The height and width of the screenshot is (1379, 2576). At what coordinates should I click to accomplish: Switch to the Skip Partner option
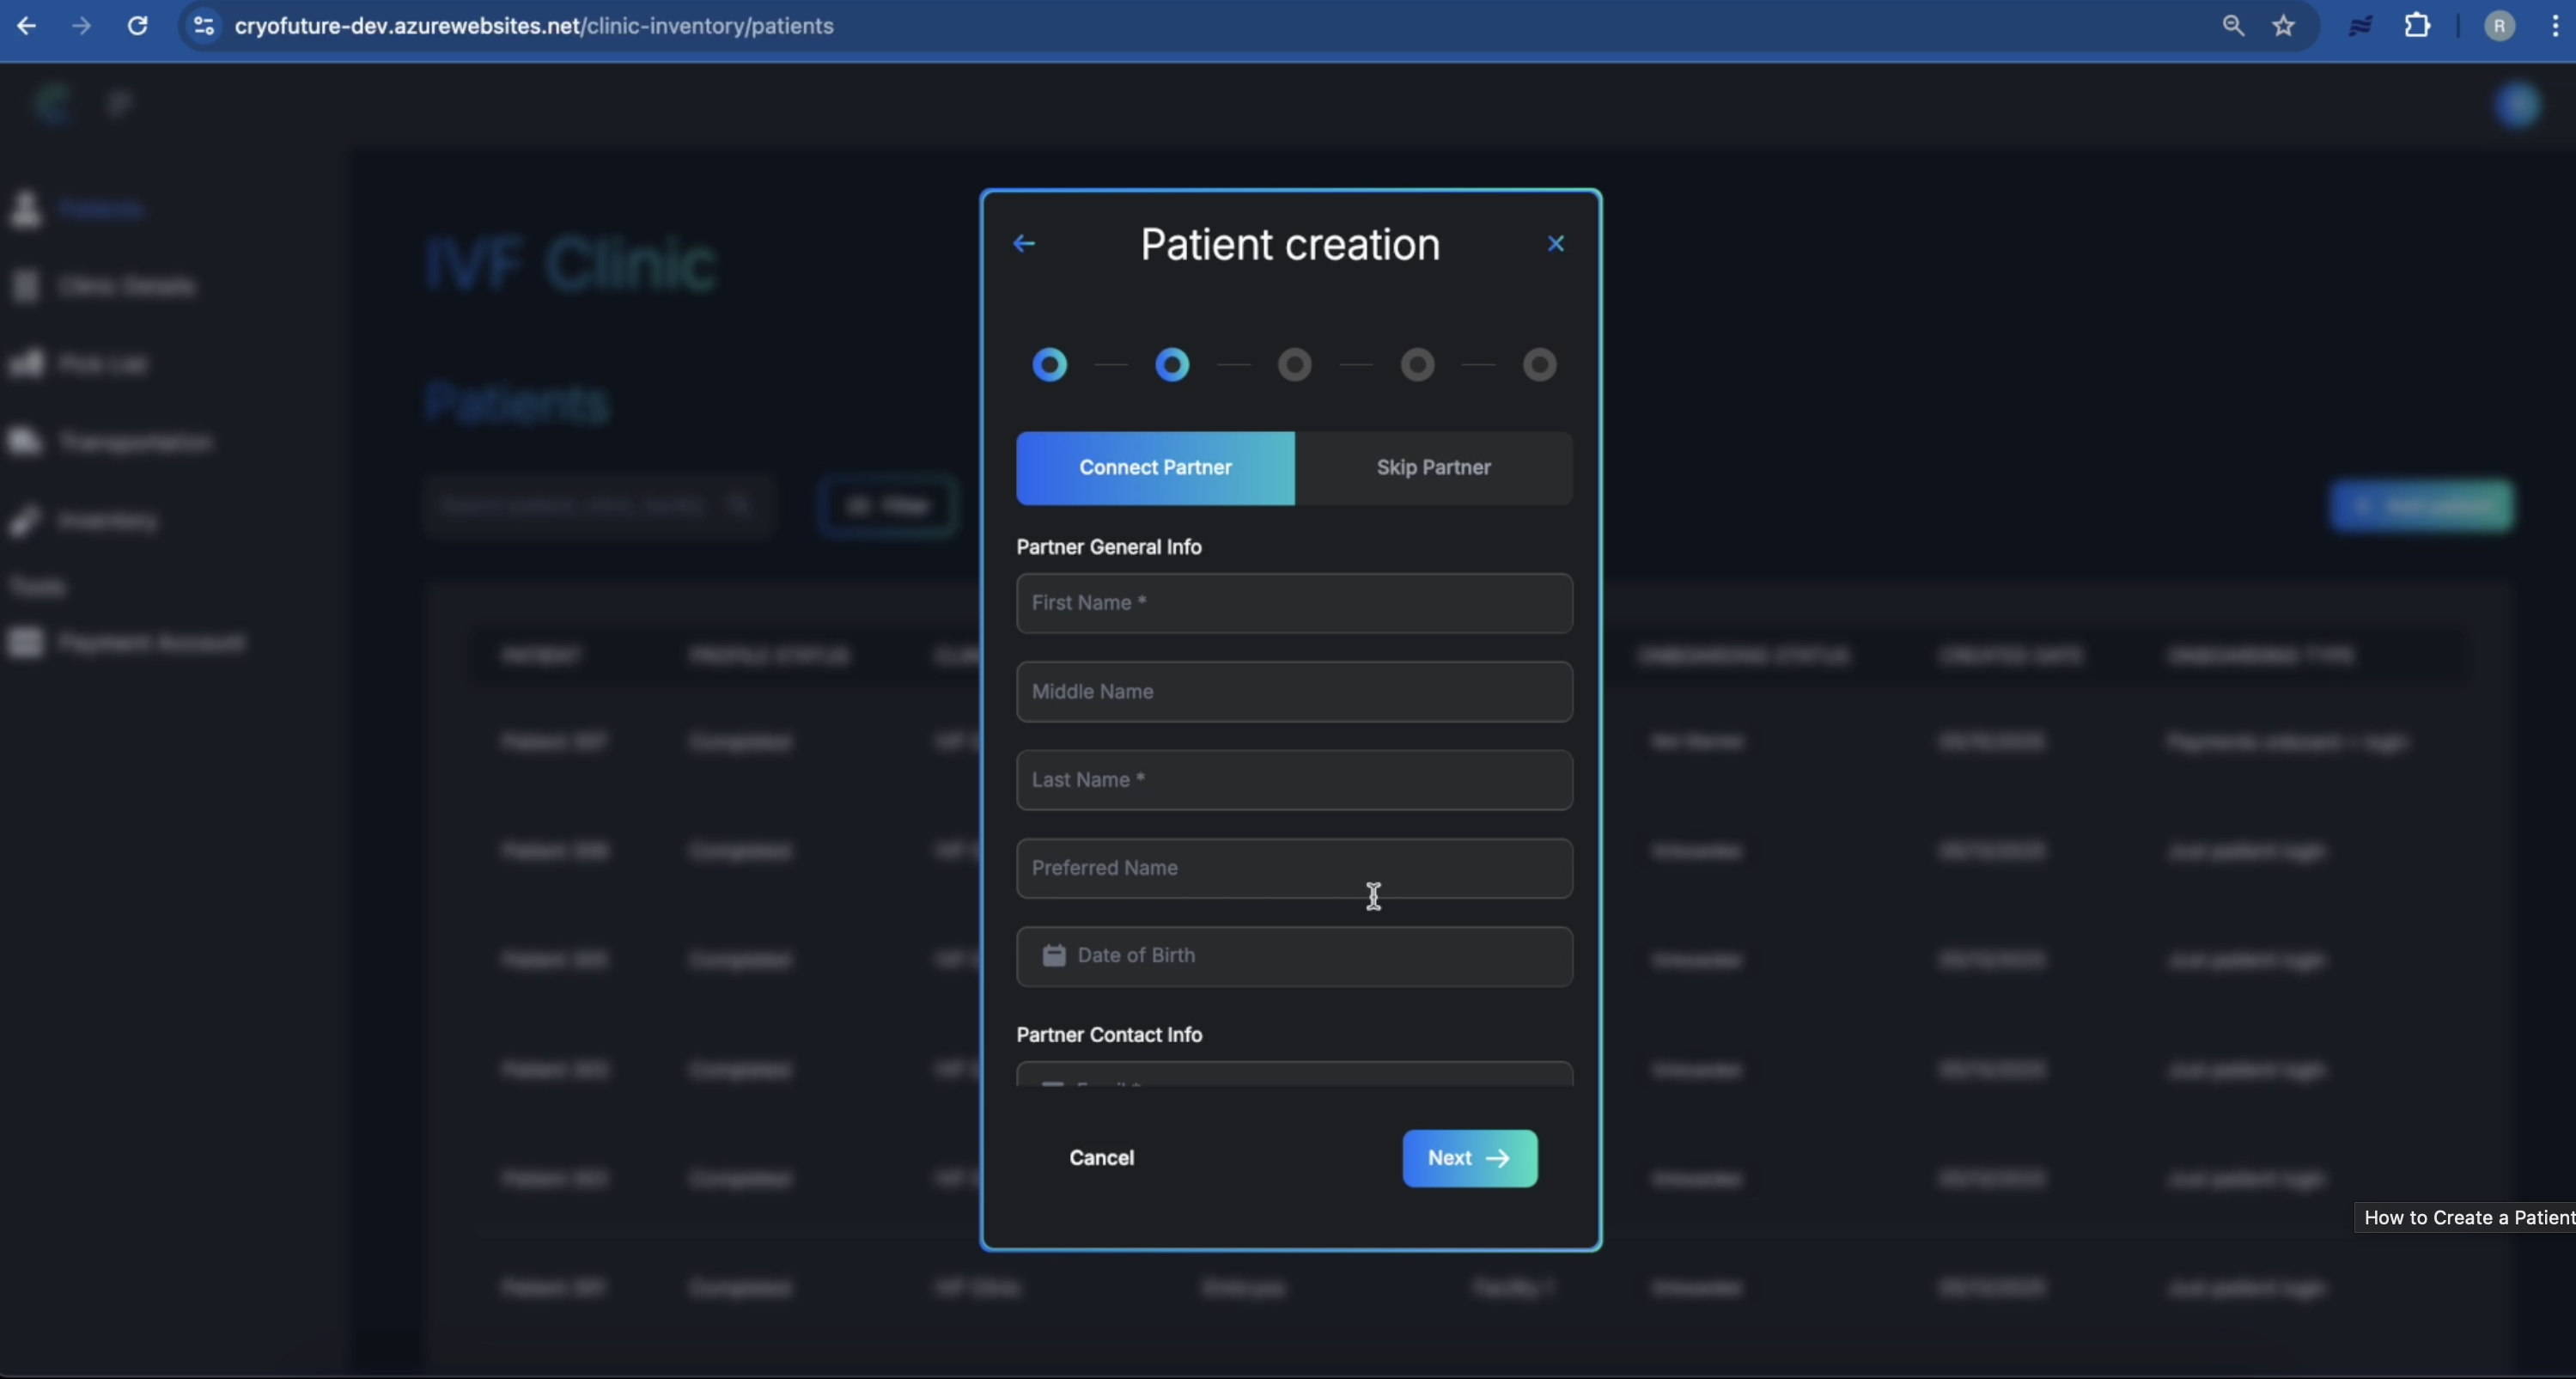[x=1433, y=467]
